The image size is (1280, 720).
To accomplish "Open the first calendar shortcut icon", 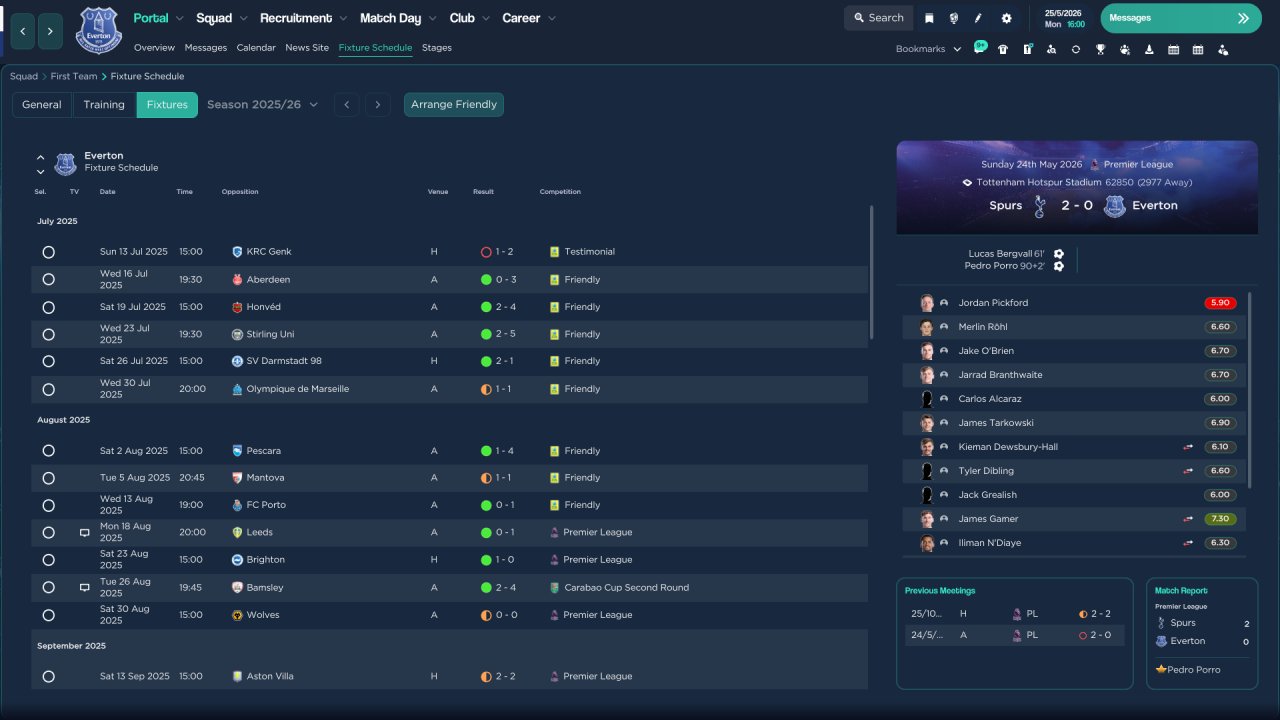I will [1173, 49].
